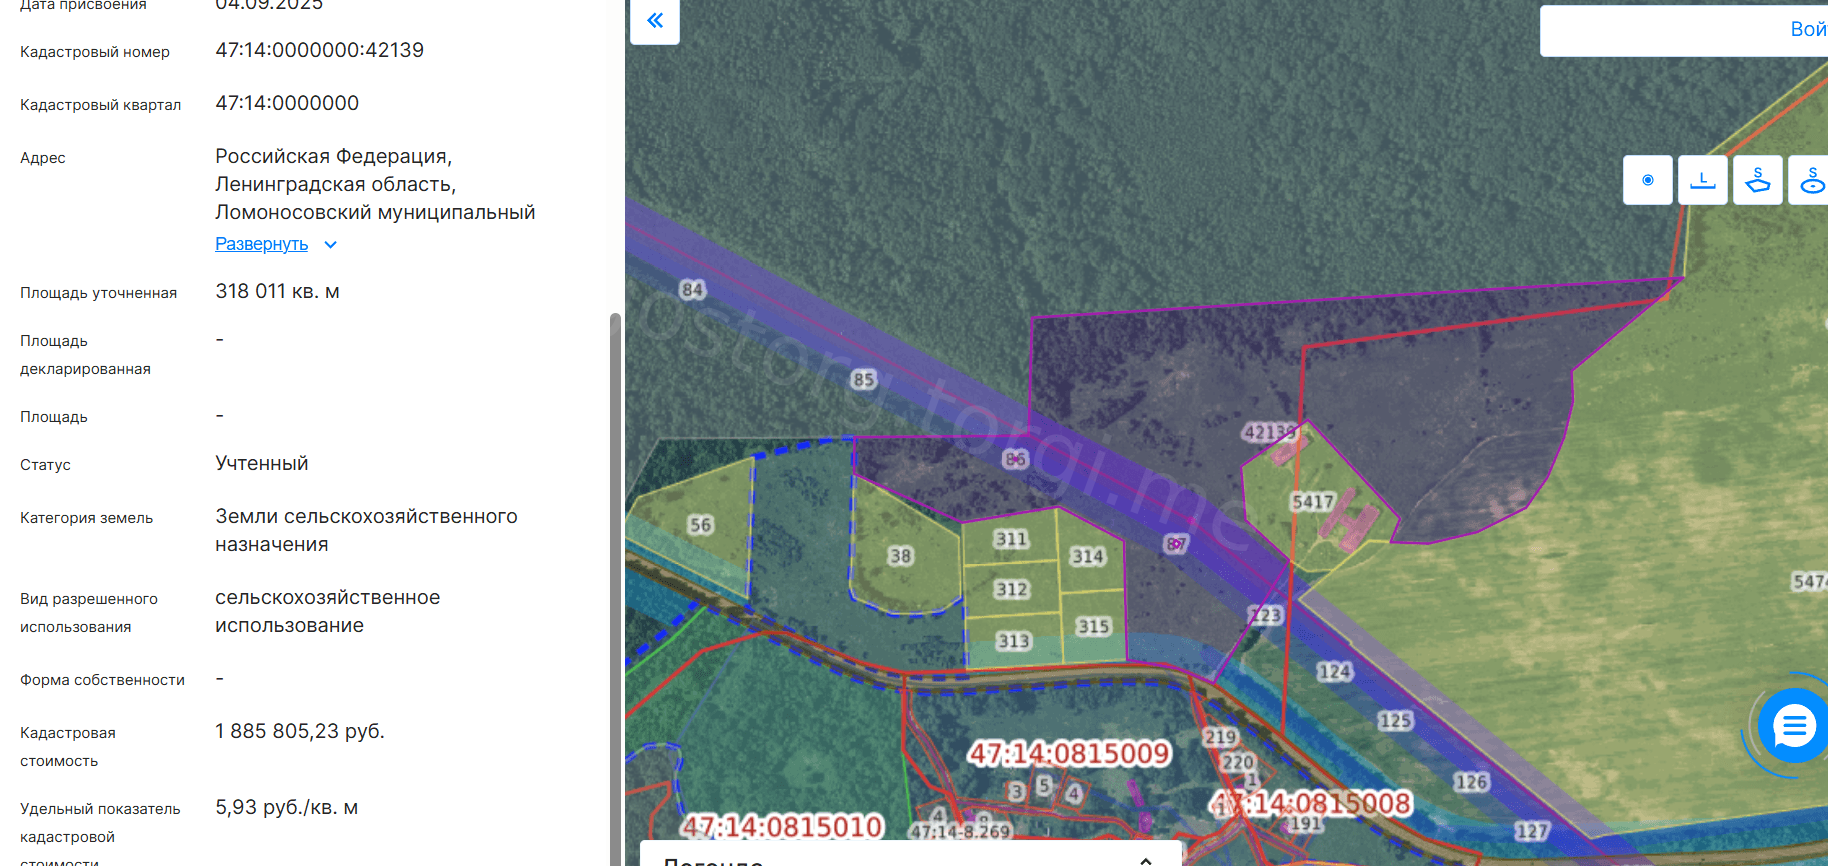Select parcel 313 on the map
1828x866 pixels.
point(1012,641)
